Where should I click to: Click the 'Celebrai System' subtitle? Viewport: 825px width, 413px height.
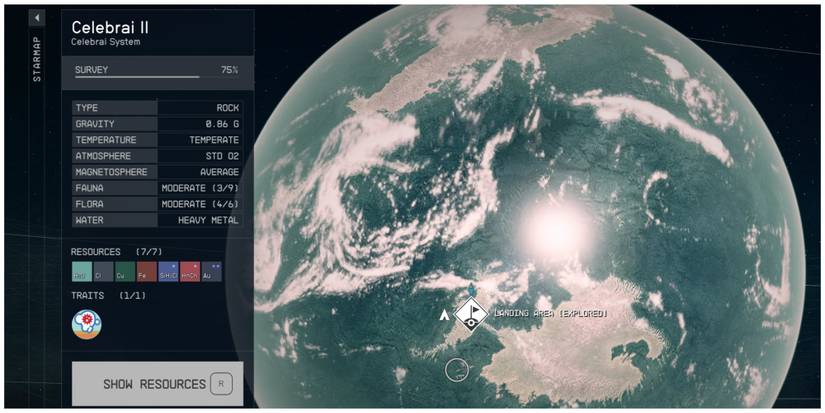(106, 42)
